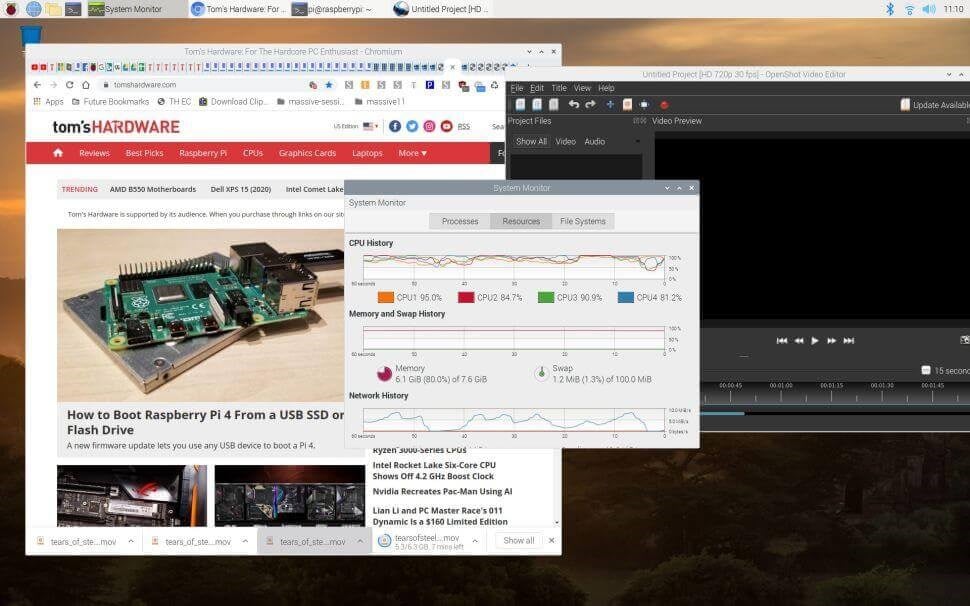Import files with the blue plus icon
The image size is (970, 606).
(610, 105)
